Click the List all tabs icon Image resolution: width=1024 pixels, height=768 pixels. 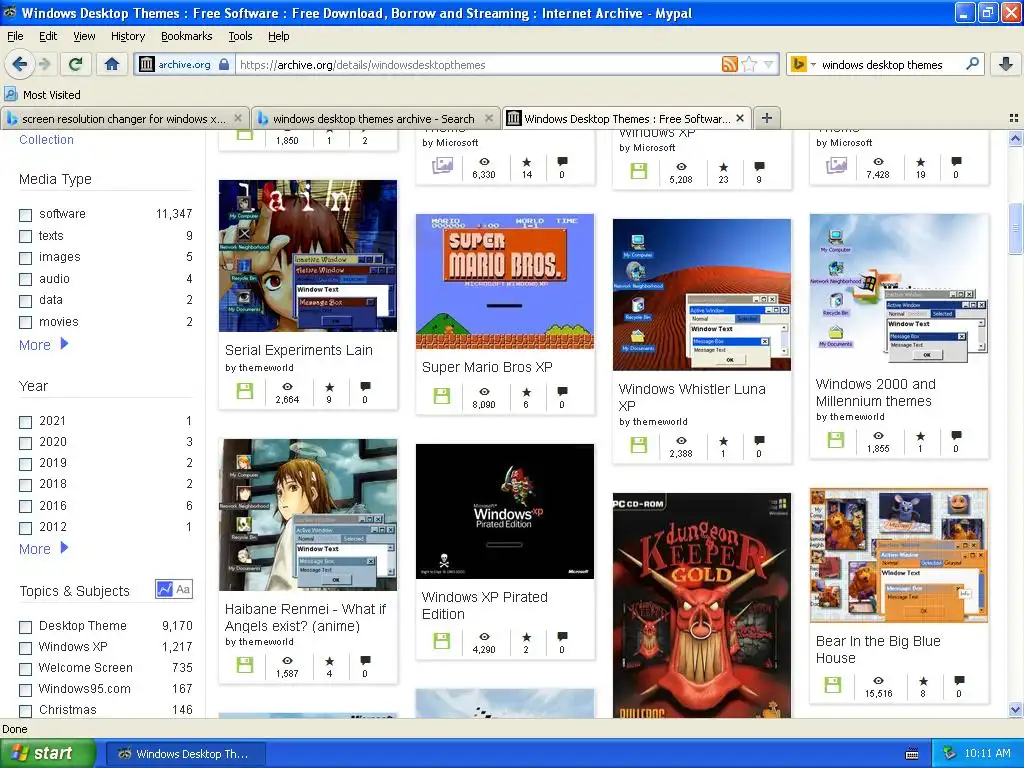(1014, 118)
